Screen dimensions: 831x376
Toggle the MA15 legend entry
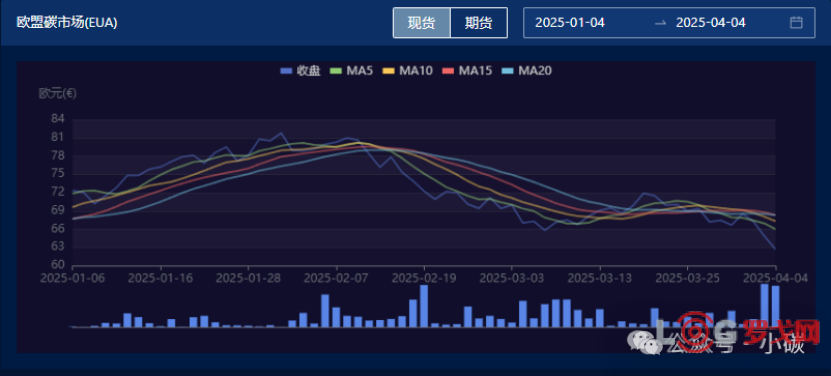(466, 71)
